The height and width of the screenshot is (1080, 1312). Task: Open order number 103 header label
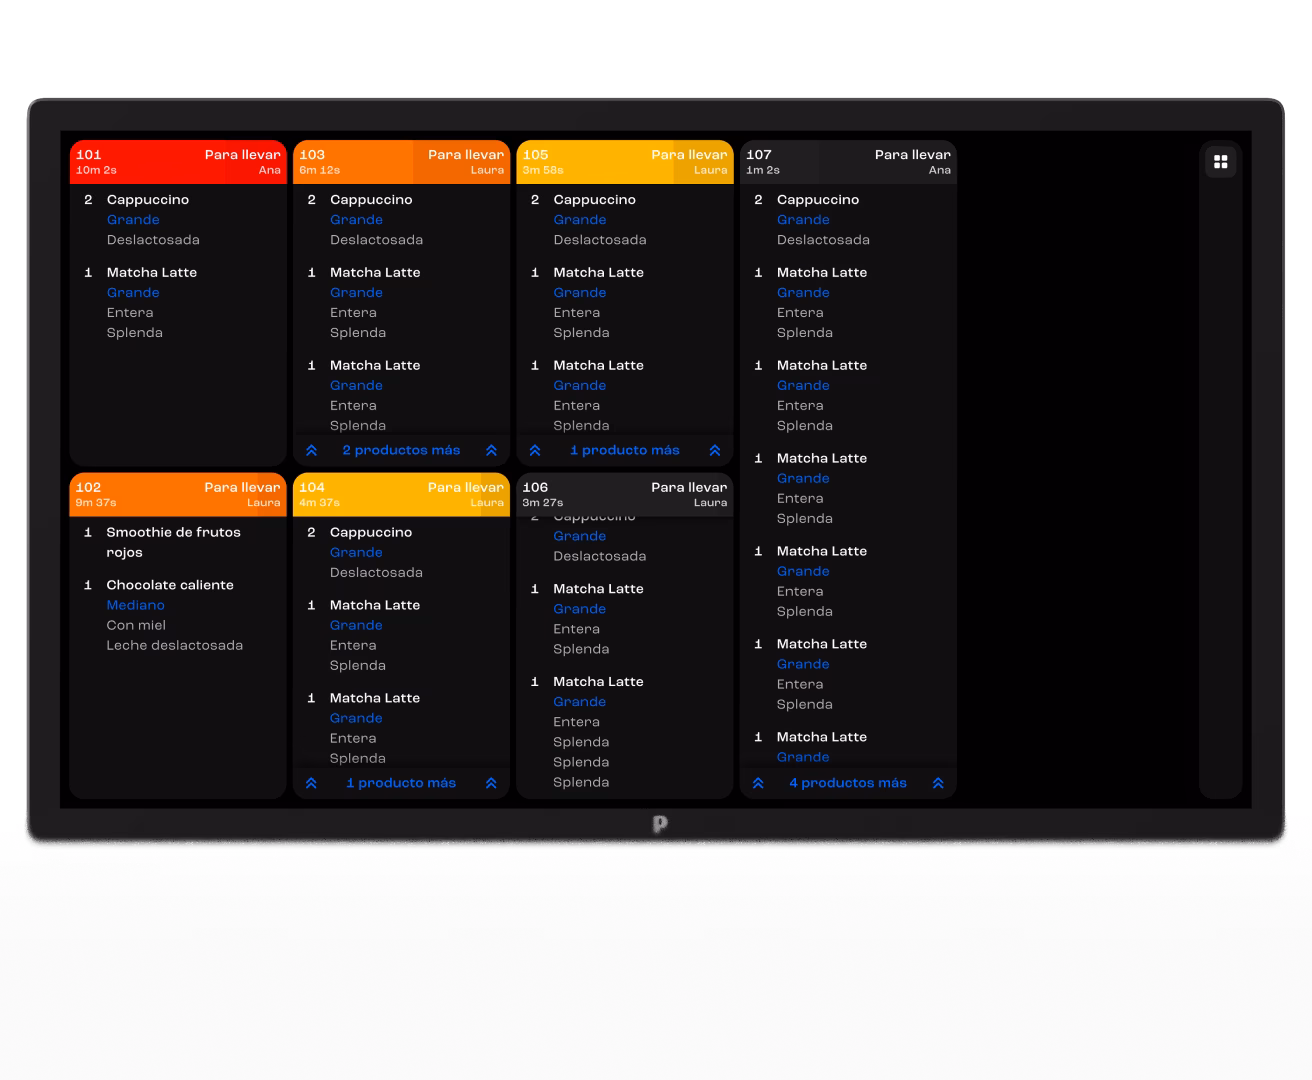(x=312, y=155)
